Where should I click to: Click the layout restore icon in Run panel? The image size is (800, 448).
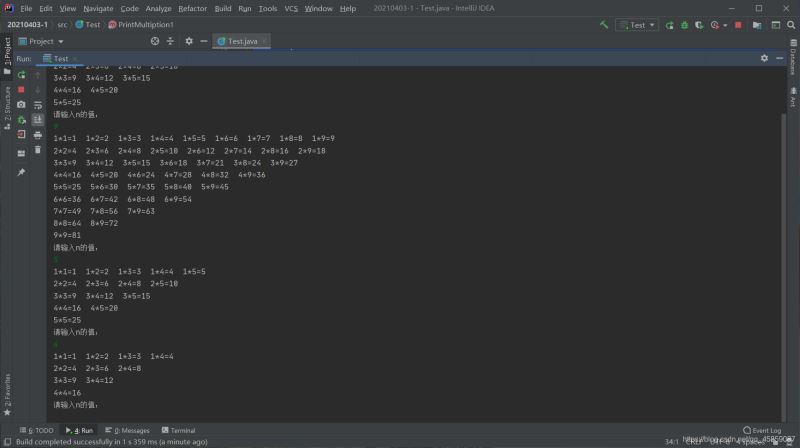(x=21, y=153)
